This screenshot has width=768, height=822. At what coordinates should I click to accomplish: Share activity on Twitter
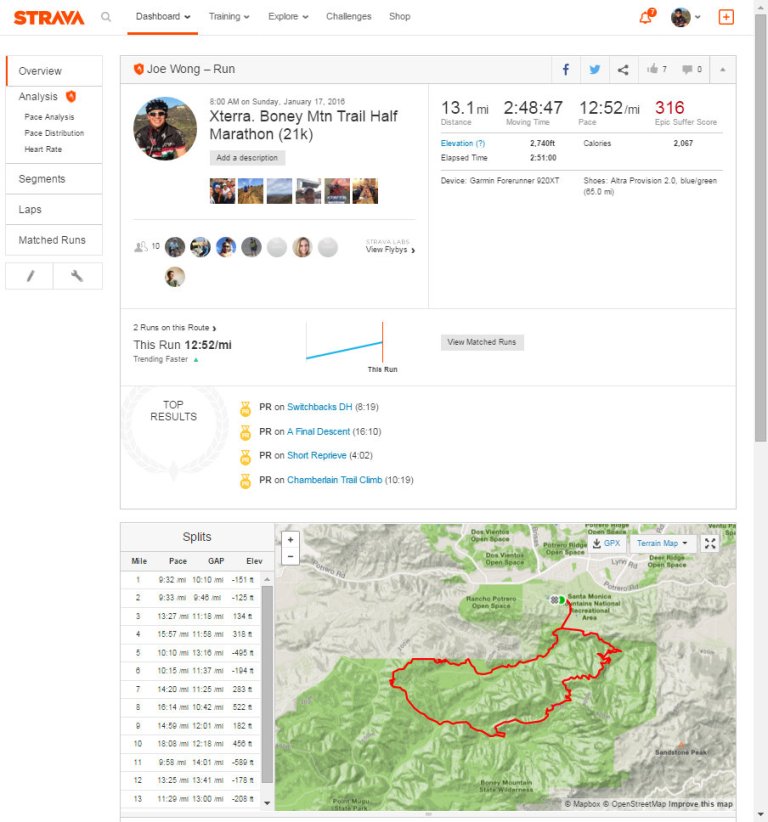pyautogui.click(x=595, y=70)
